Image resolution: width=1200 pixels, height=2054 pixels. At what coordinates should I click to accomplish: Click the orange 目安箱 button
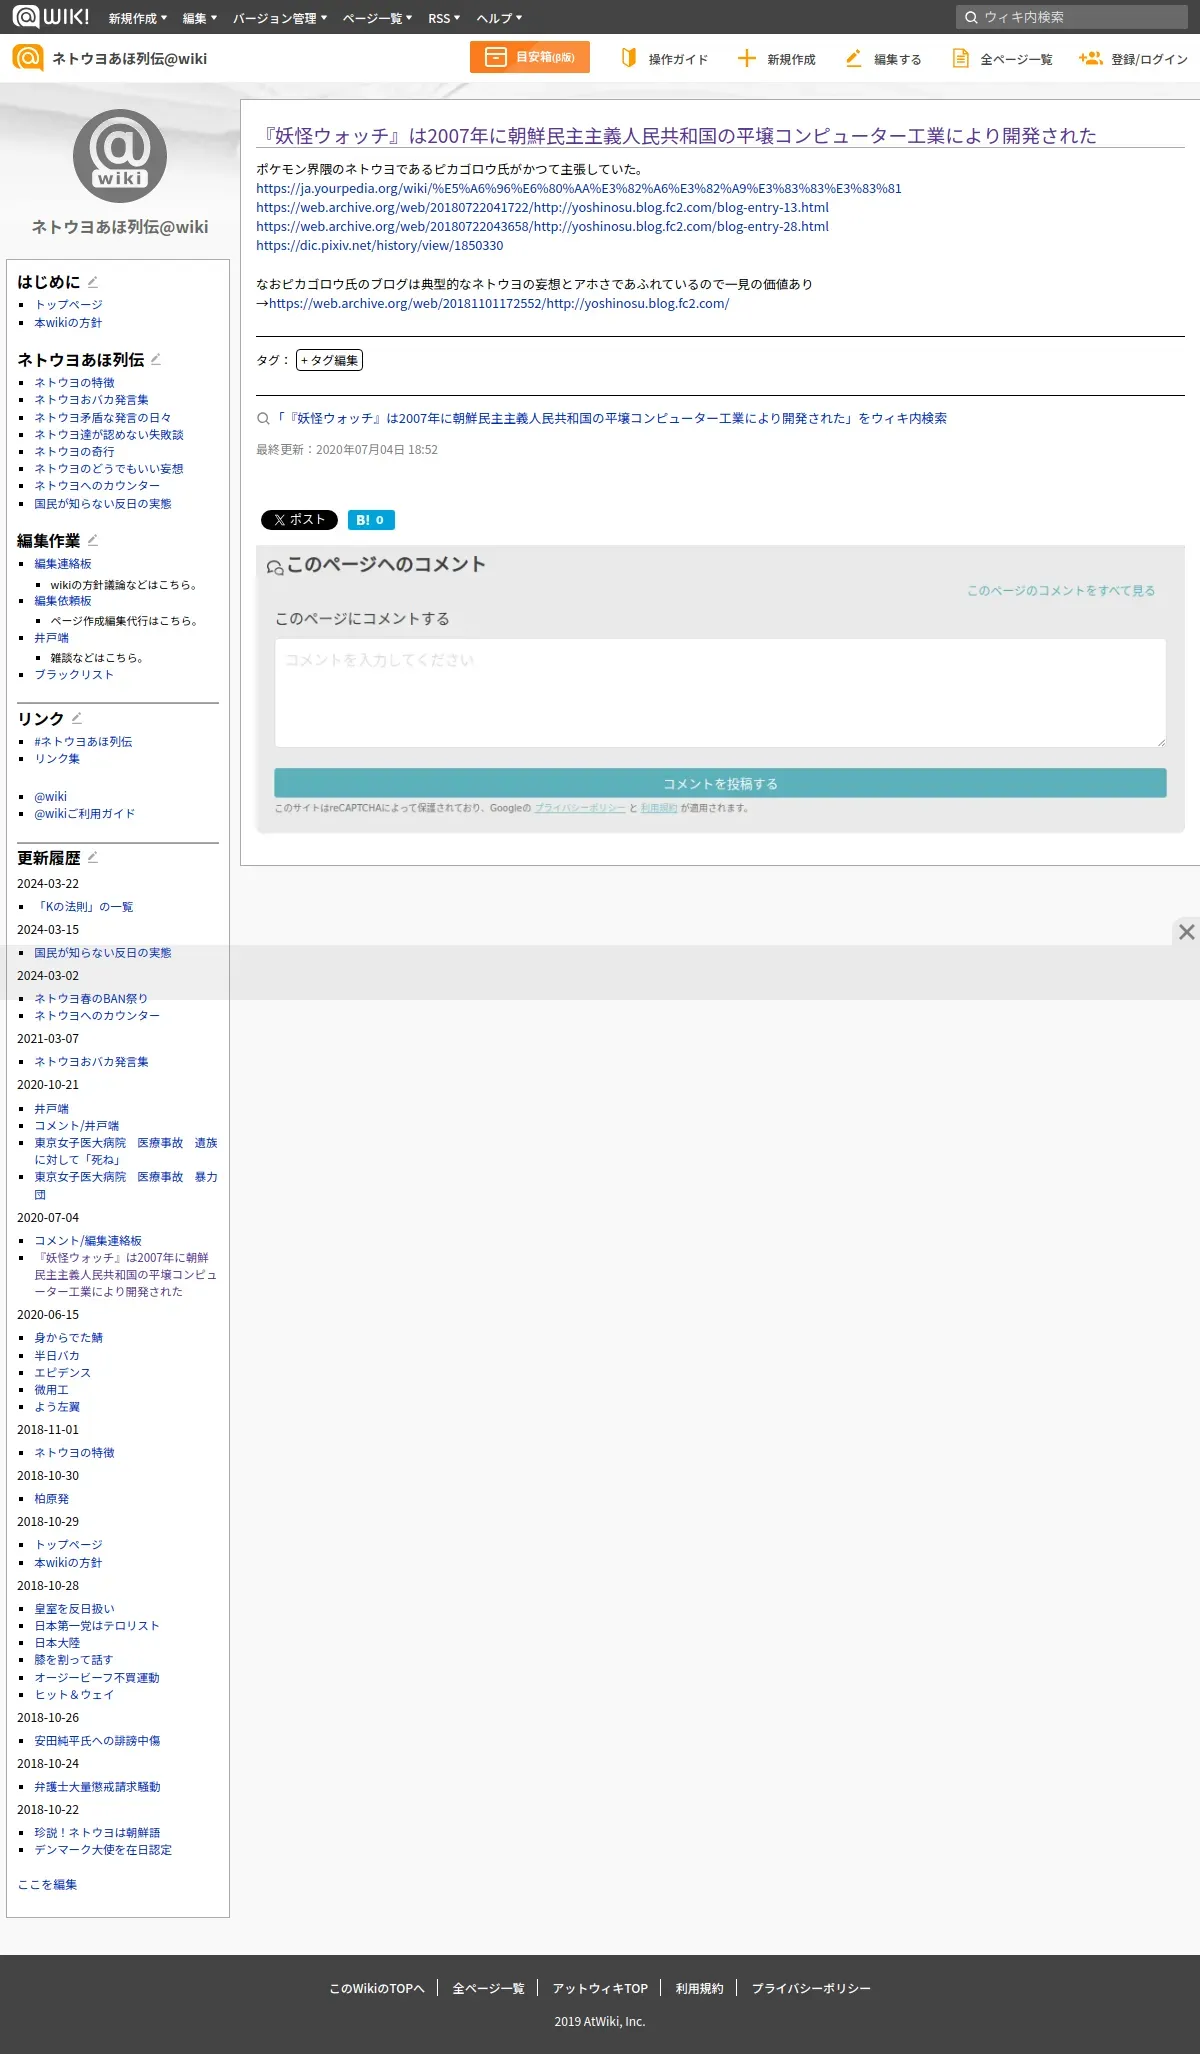point(530,57)
